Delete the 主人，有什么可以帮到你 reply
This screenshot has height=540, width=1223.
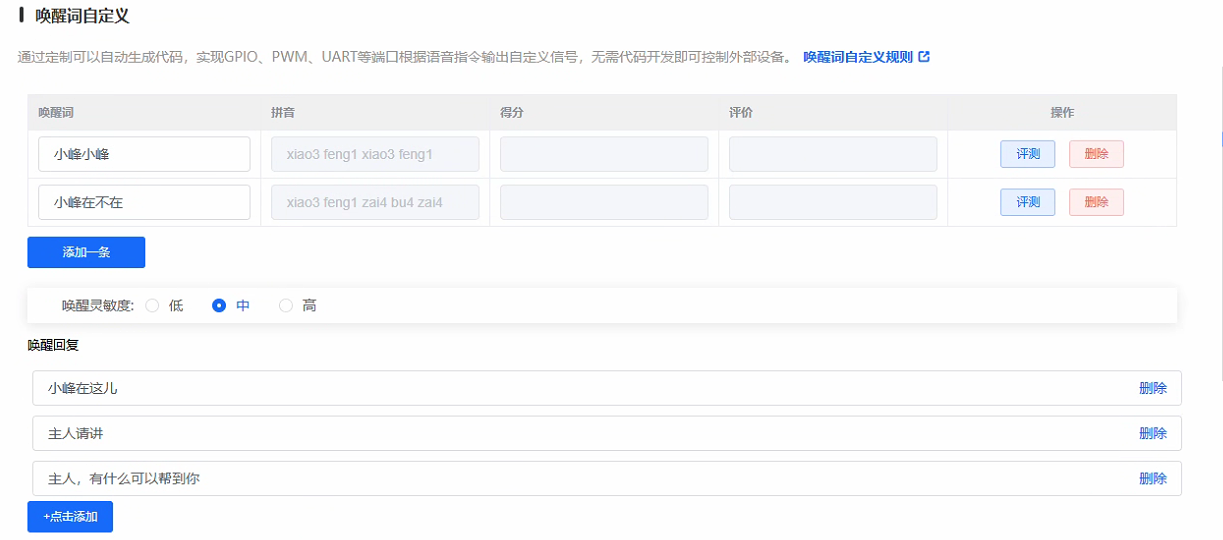click(1152, 479)
